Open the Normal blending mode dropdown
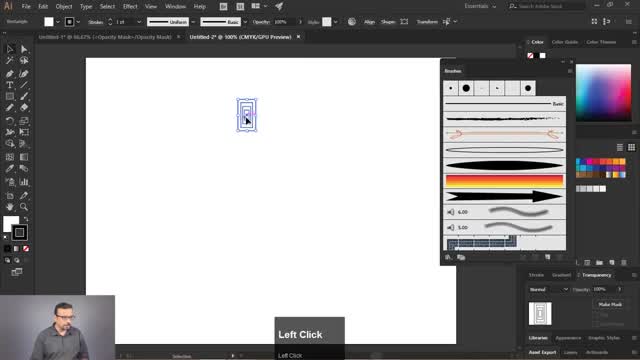Viewport: 640px width, 360px height. 548,289
